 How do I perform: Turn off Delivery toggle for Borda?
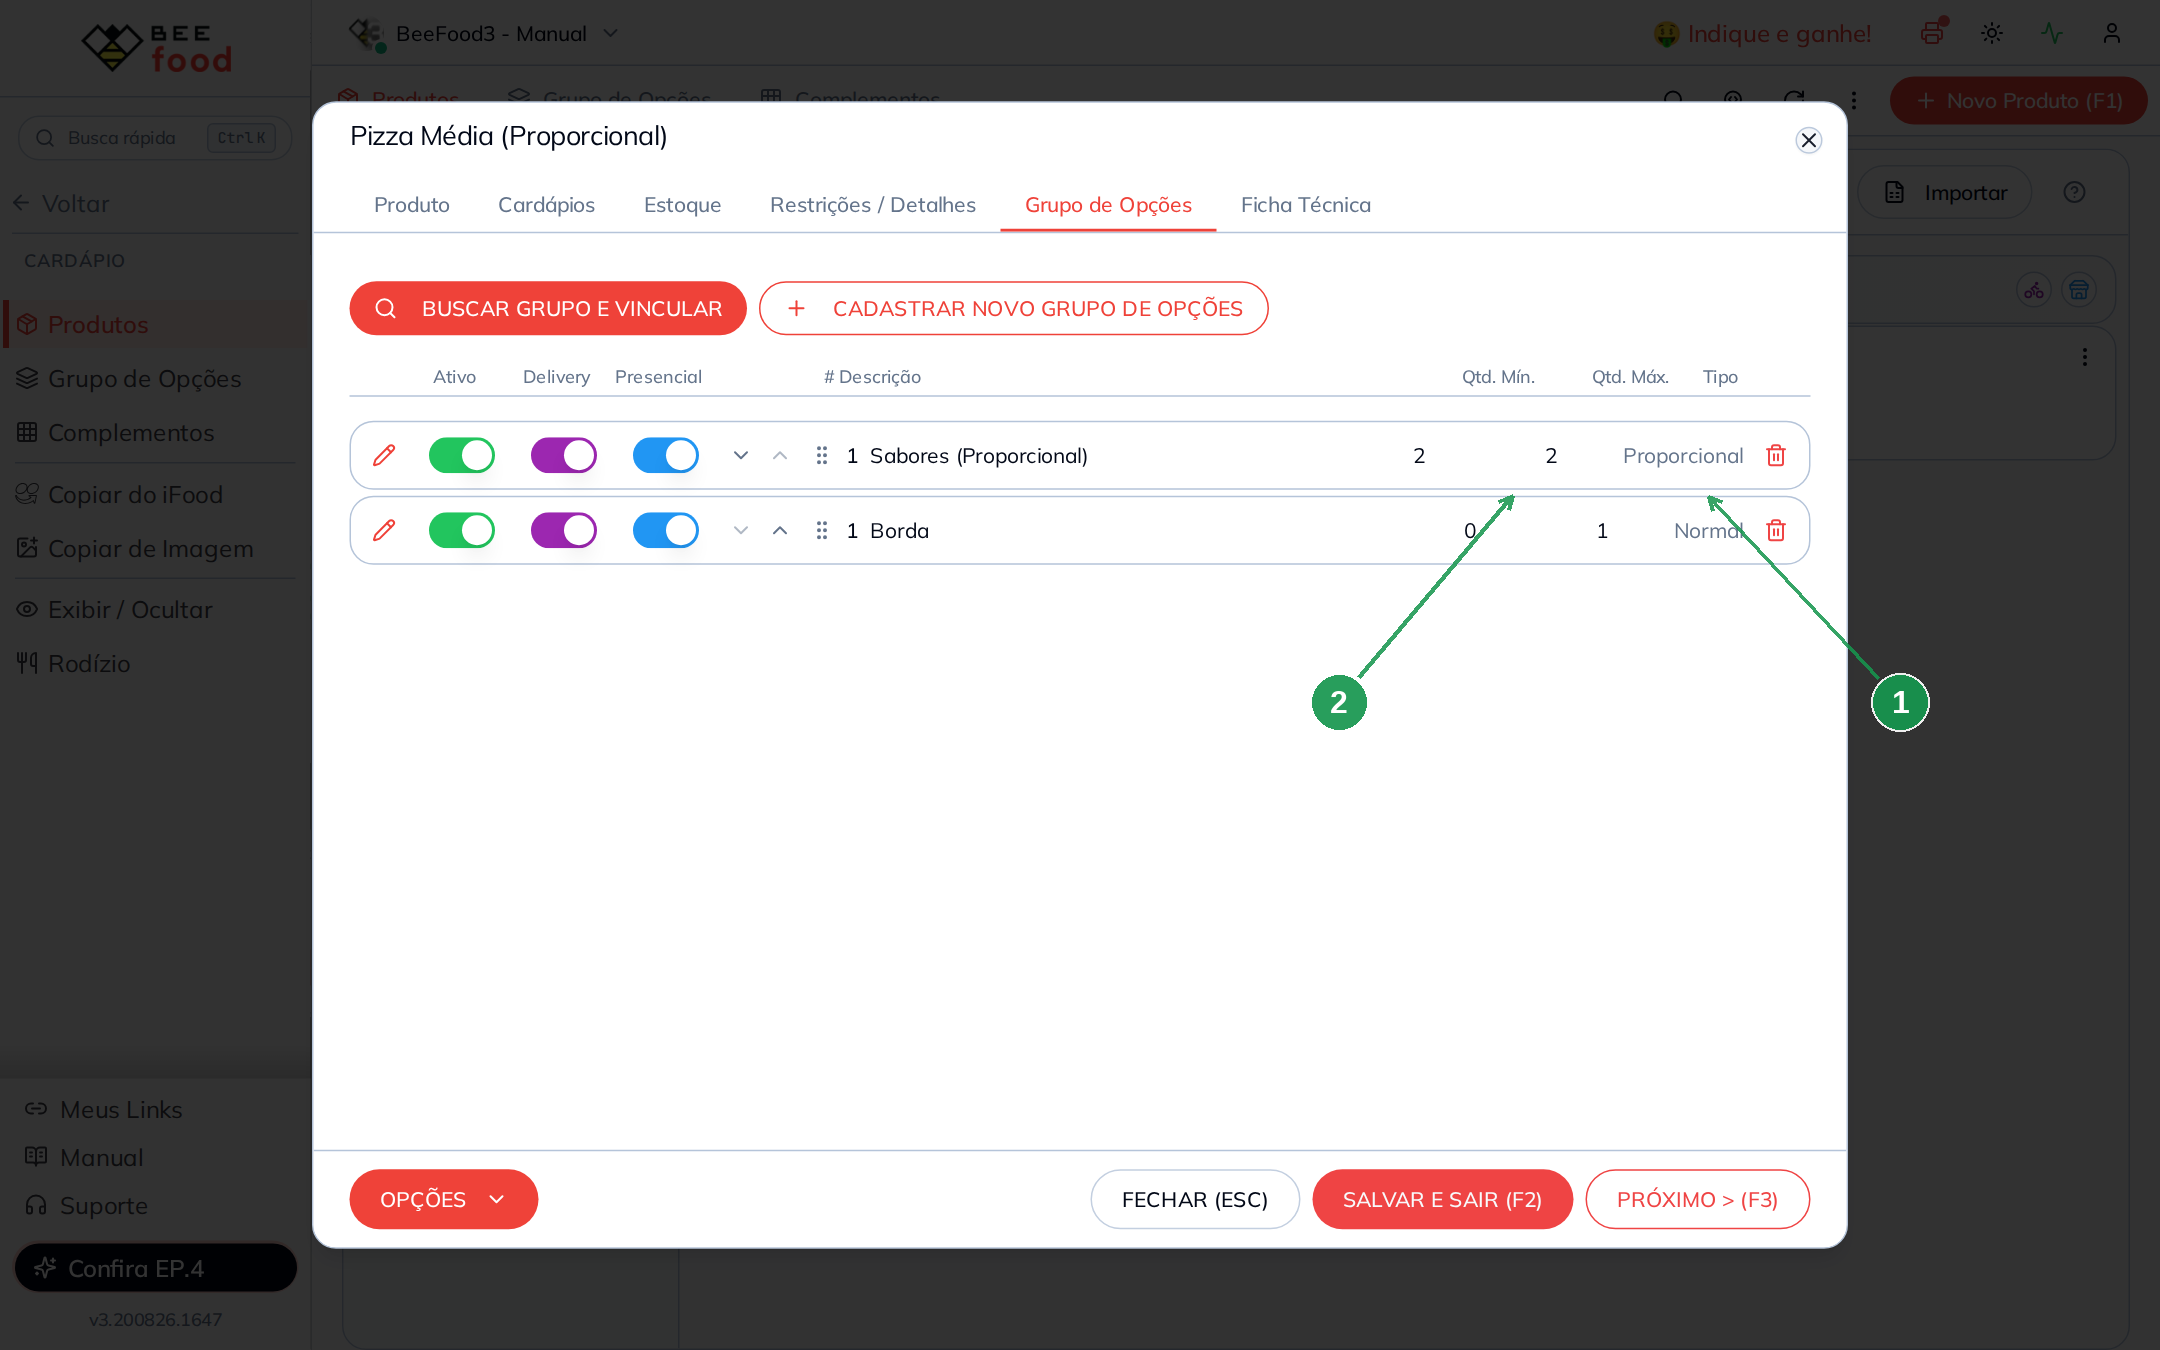point(564,530)
